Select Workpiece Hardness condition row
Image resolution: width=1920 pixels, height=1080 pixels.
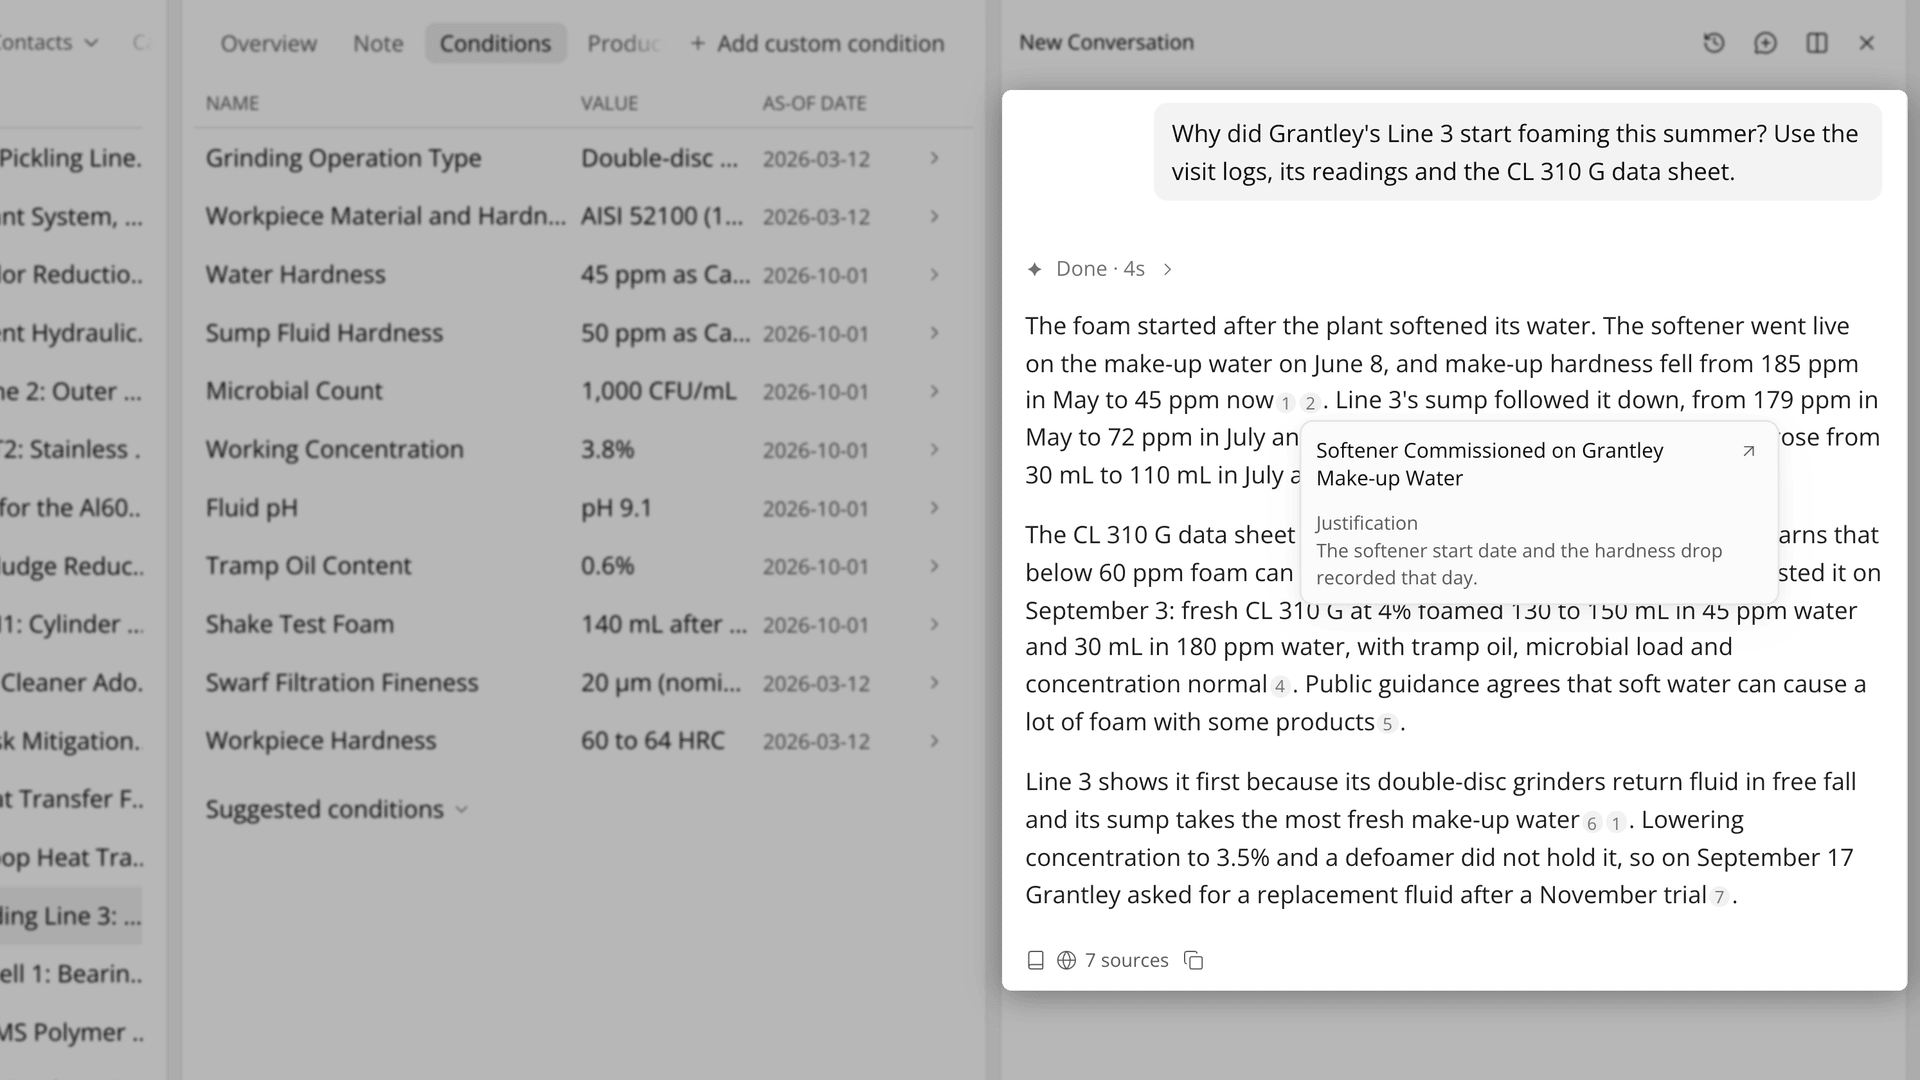[x=583, y=741]
